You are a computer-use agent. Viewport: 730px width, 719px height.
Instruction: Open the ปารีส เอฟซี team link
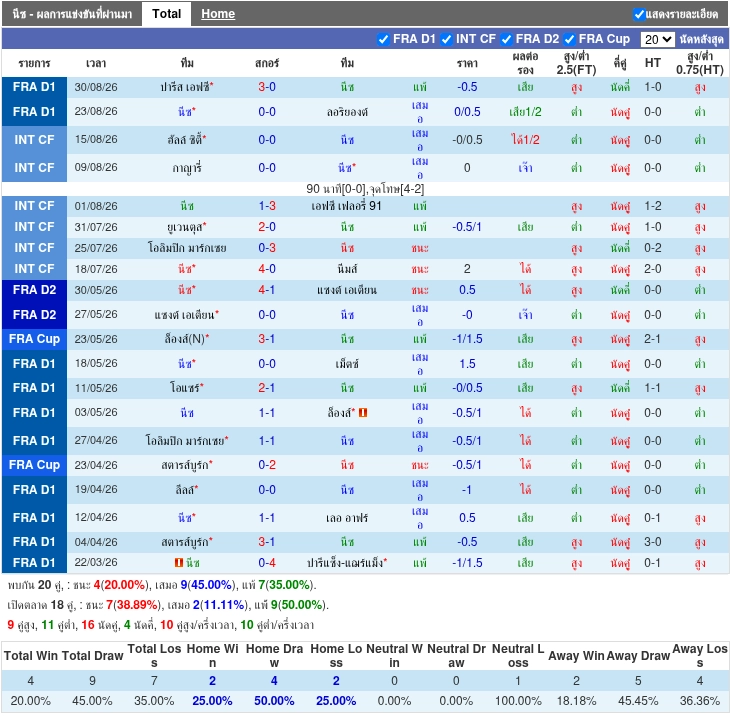pyautogui.click(x=187, y=87)
